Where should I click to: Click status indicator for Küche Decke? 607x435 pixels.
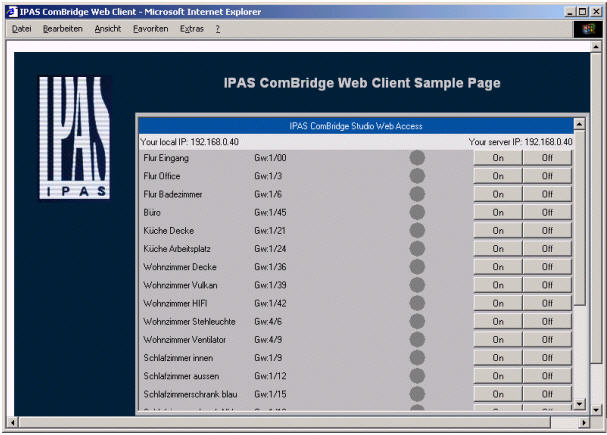click(417, 231)
